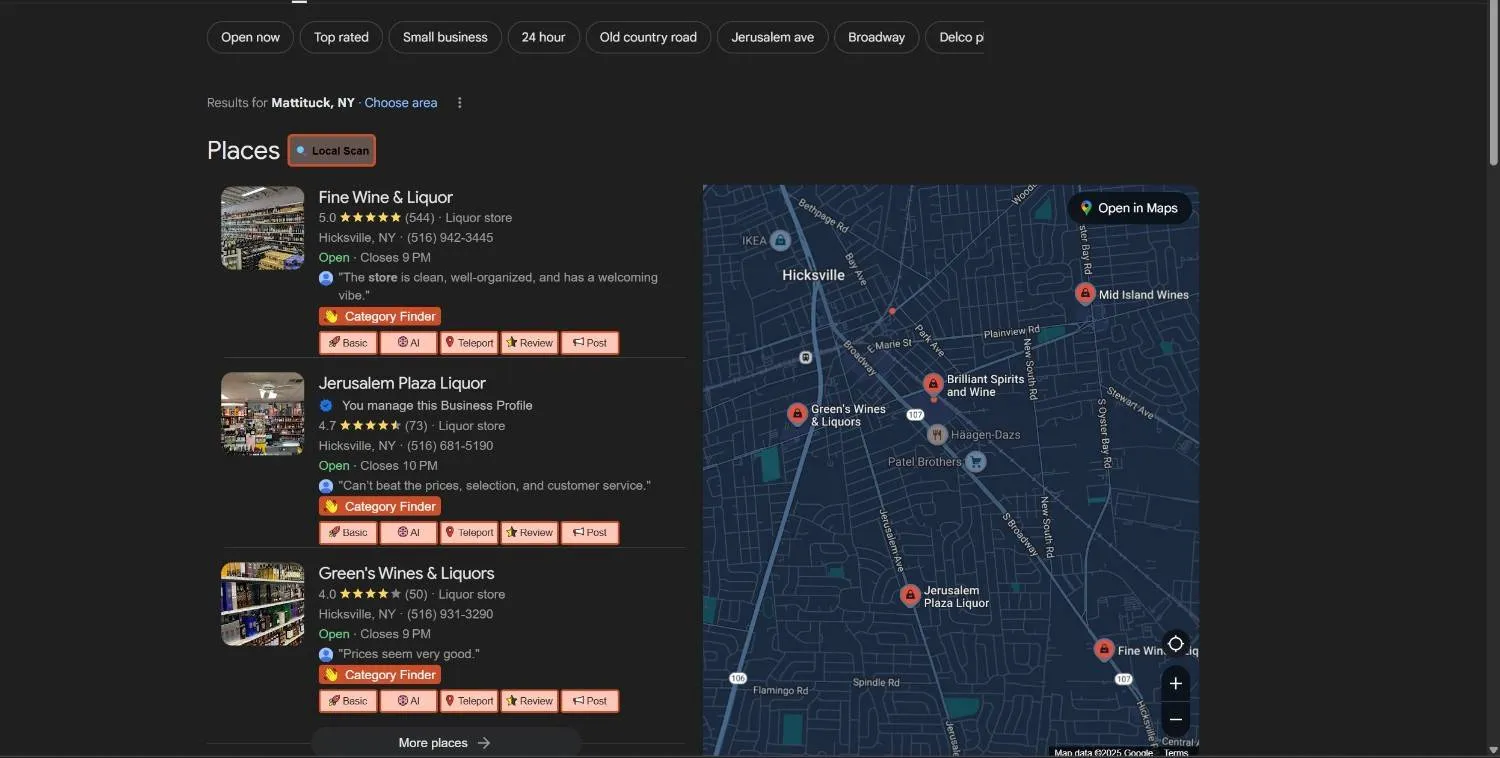Select the Jerusalem Plaza Liquor map pin
The image size is (1500, 758).
[x=909, y=596]
